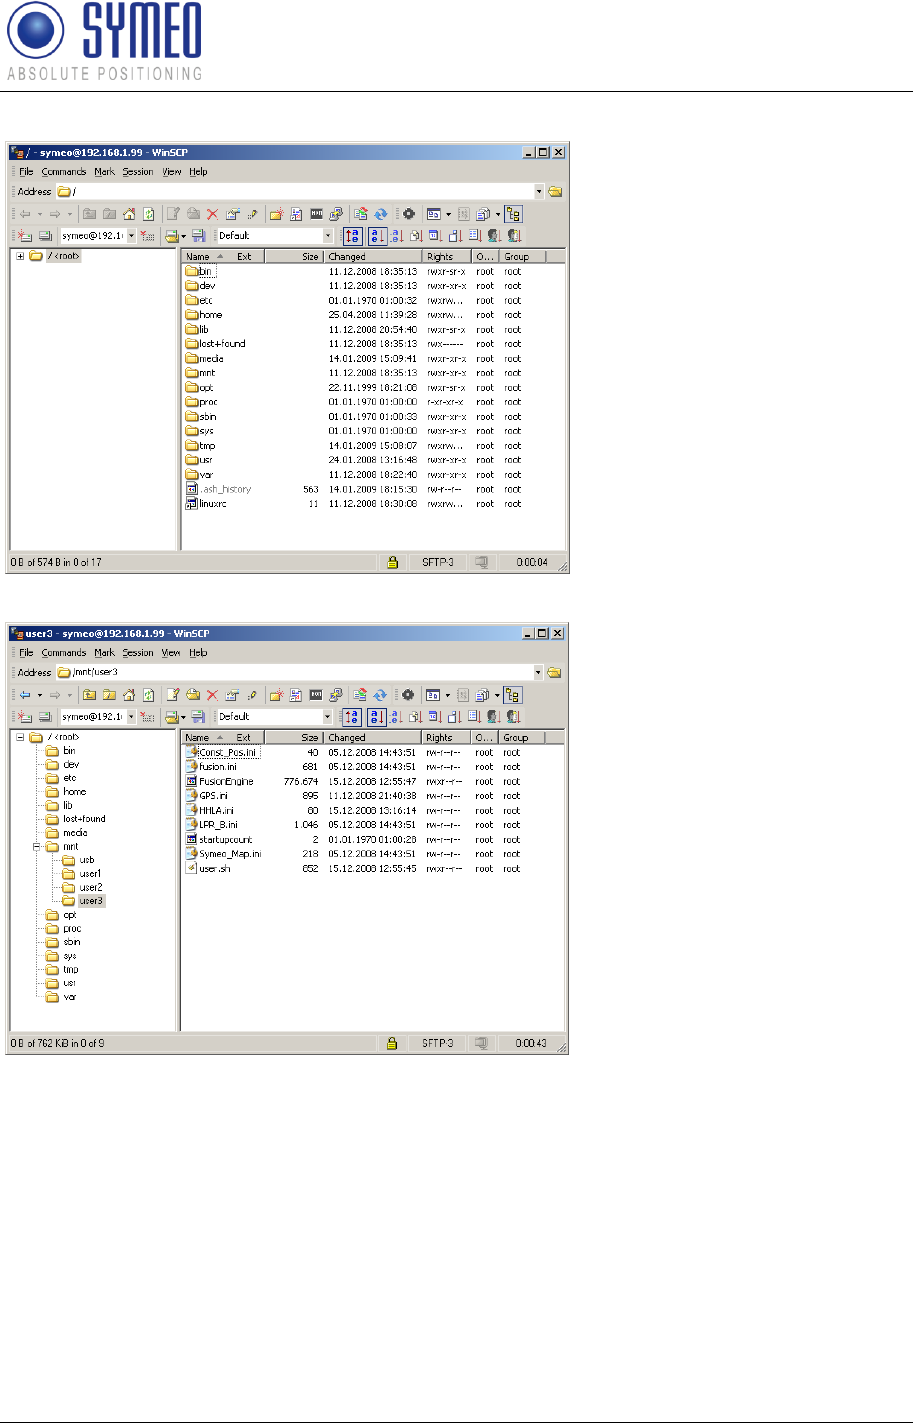Sort by Group column header in user3 window
913x1423 pixels.
pos(523,738)
